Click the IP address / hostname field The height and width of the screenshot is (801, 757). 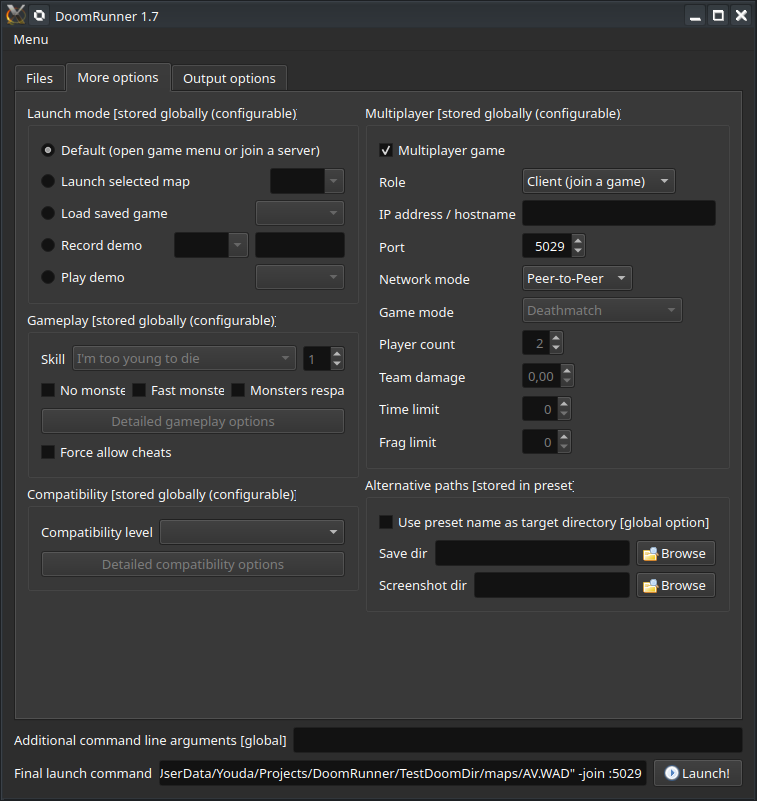point(618,213)
